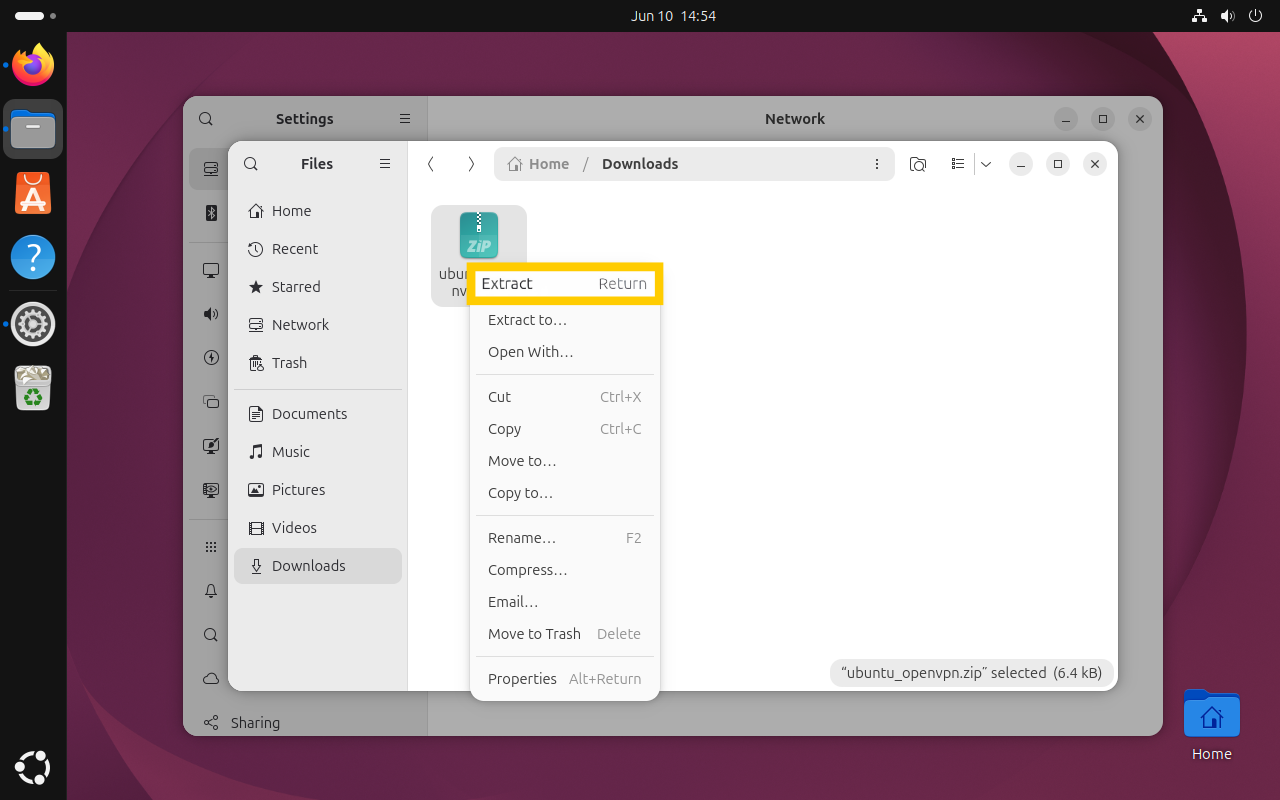
Task: Click the search folder contents icon
Action: coord(918,164)
